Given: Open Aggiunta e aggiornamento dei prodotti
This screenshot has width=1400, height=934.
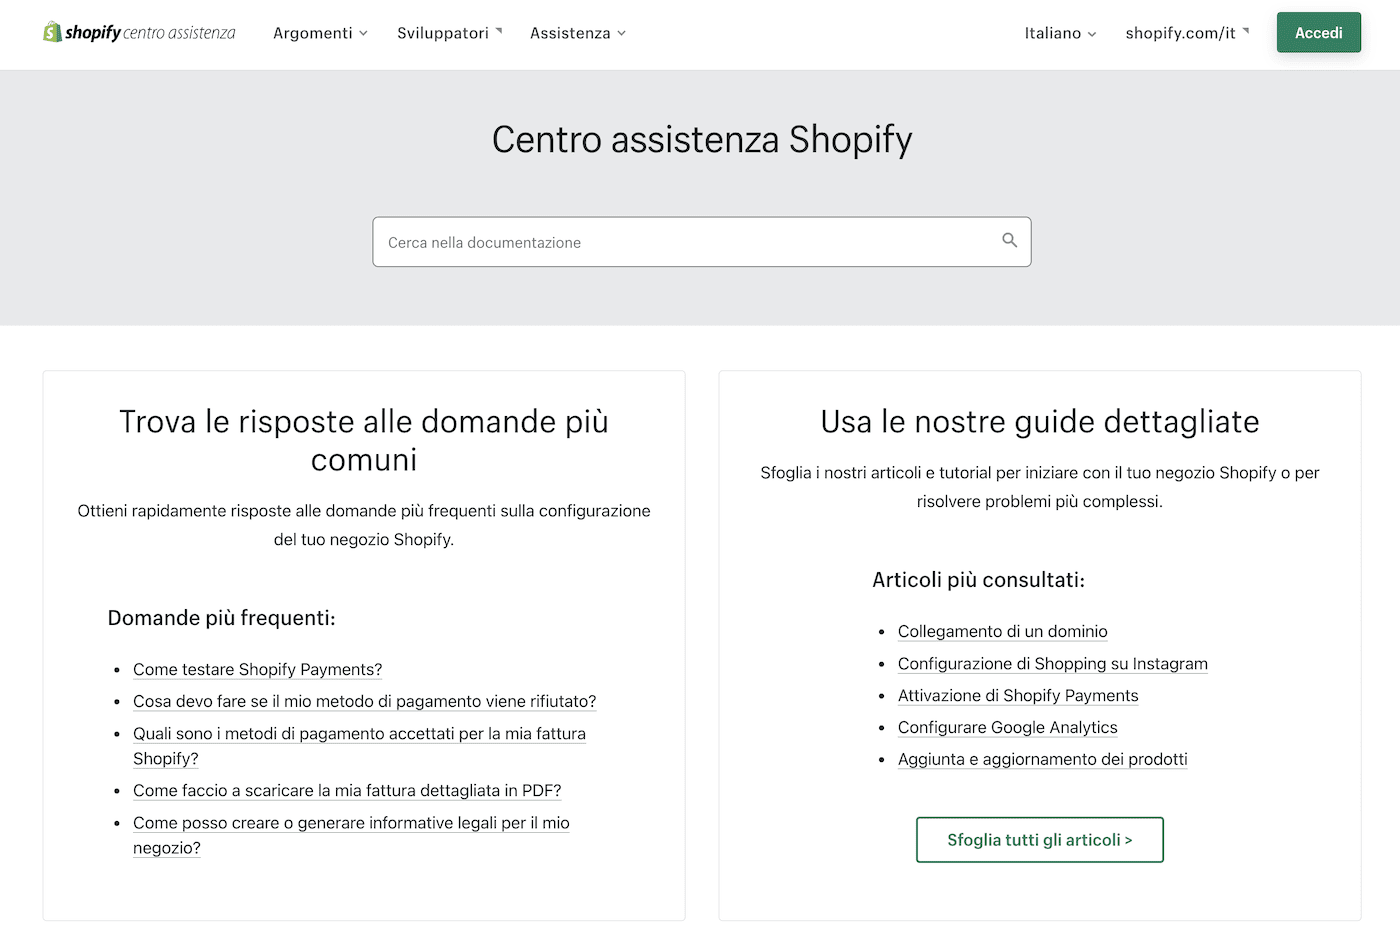Looking at the screenshot, I should pos(1042,759).
